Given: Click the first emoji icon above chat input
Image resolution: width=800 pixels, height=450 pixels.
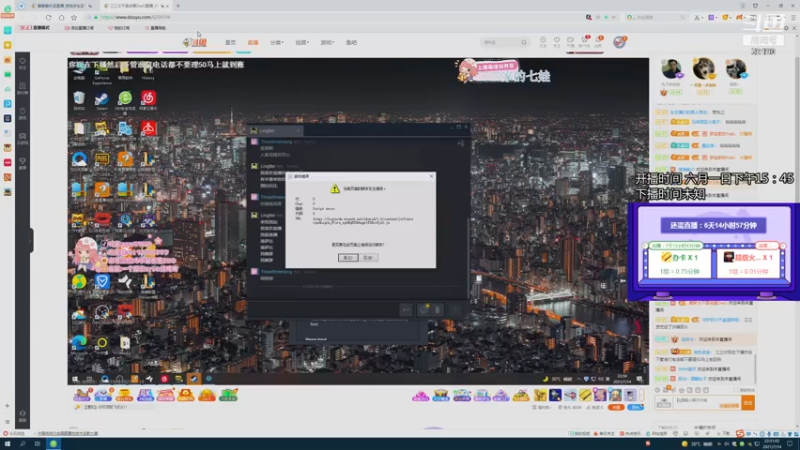Looking at the screenshot, I should 658,390.
